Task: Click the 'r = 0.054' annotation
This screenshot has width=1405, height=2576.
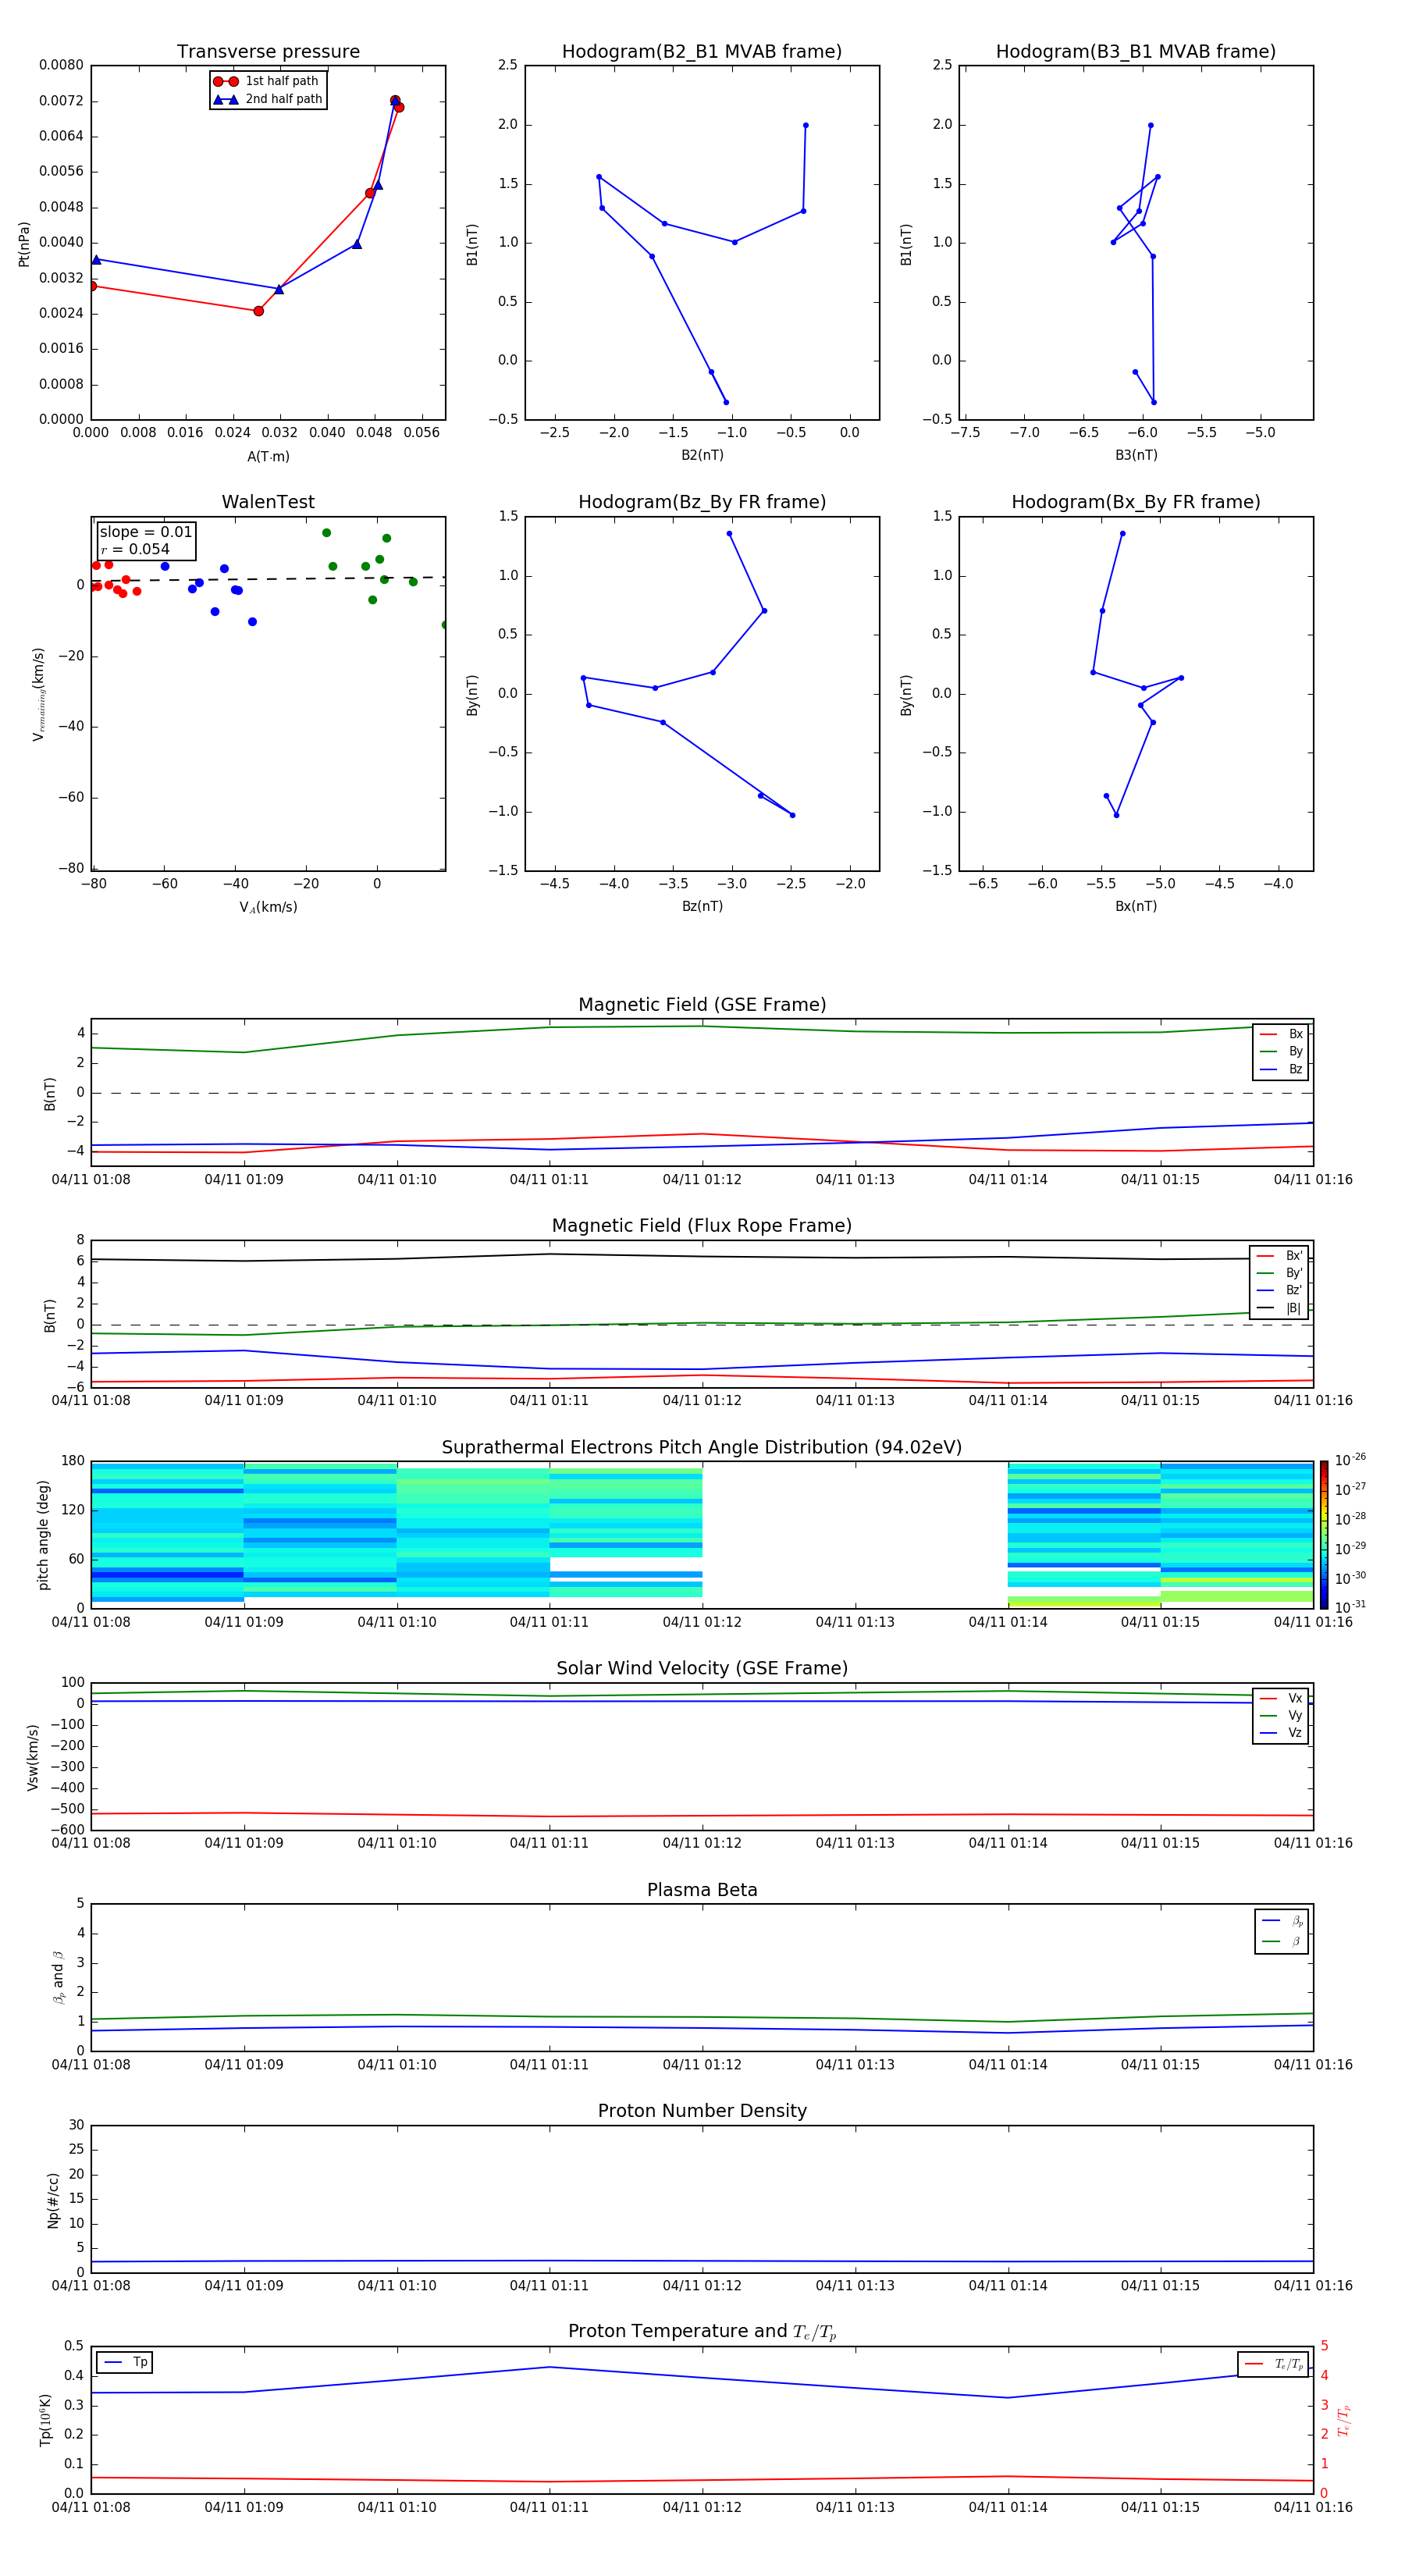Action: 135,549
